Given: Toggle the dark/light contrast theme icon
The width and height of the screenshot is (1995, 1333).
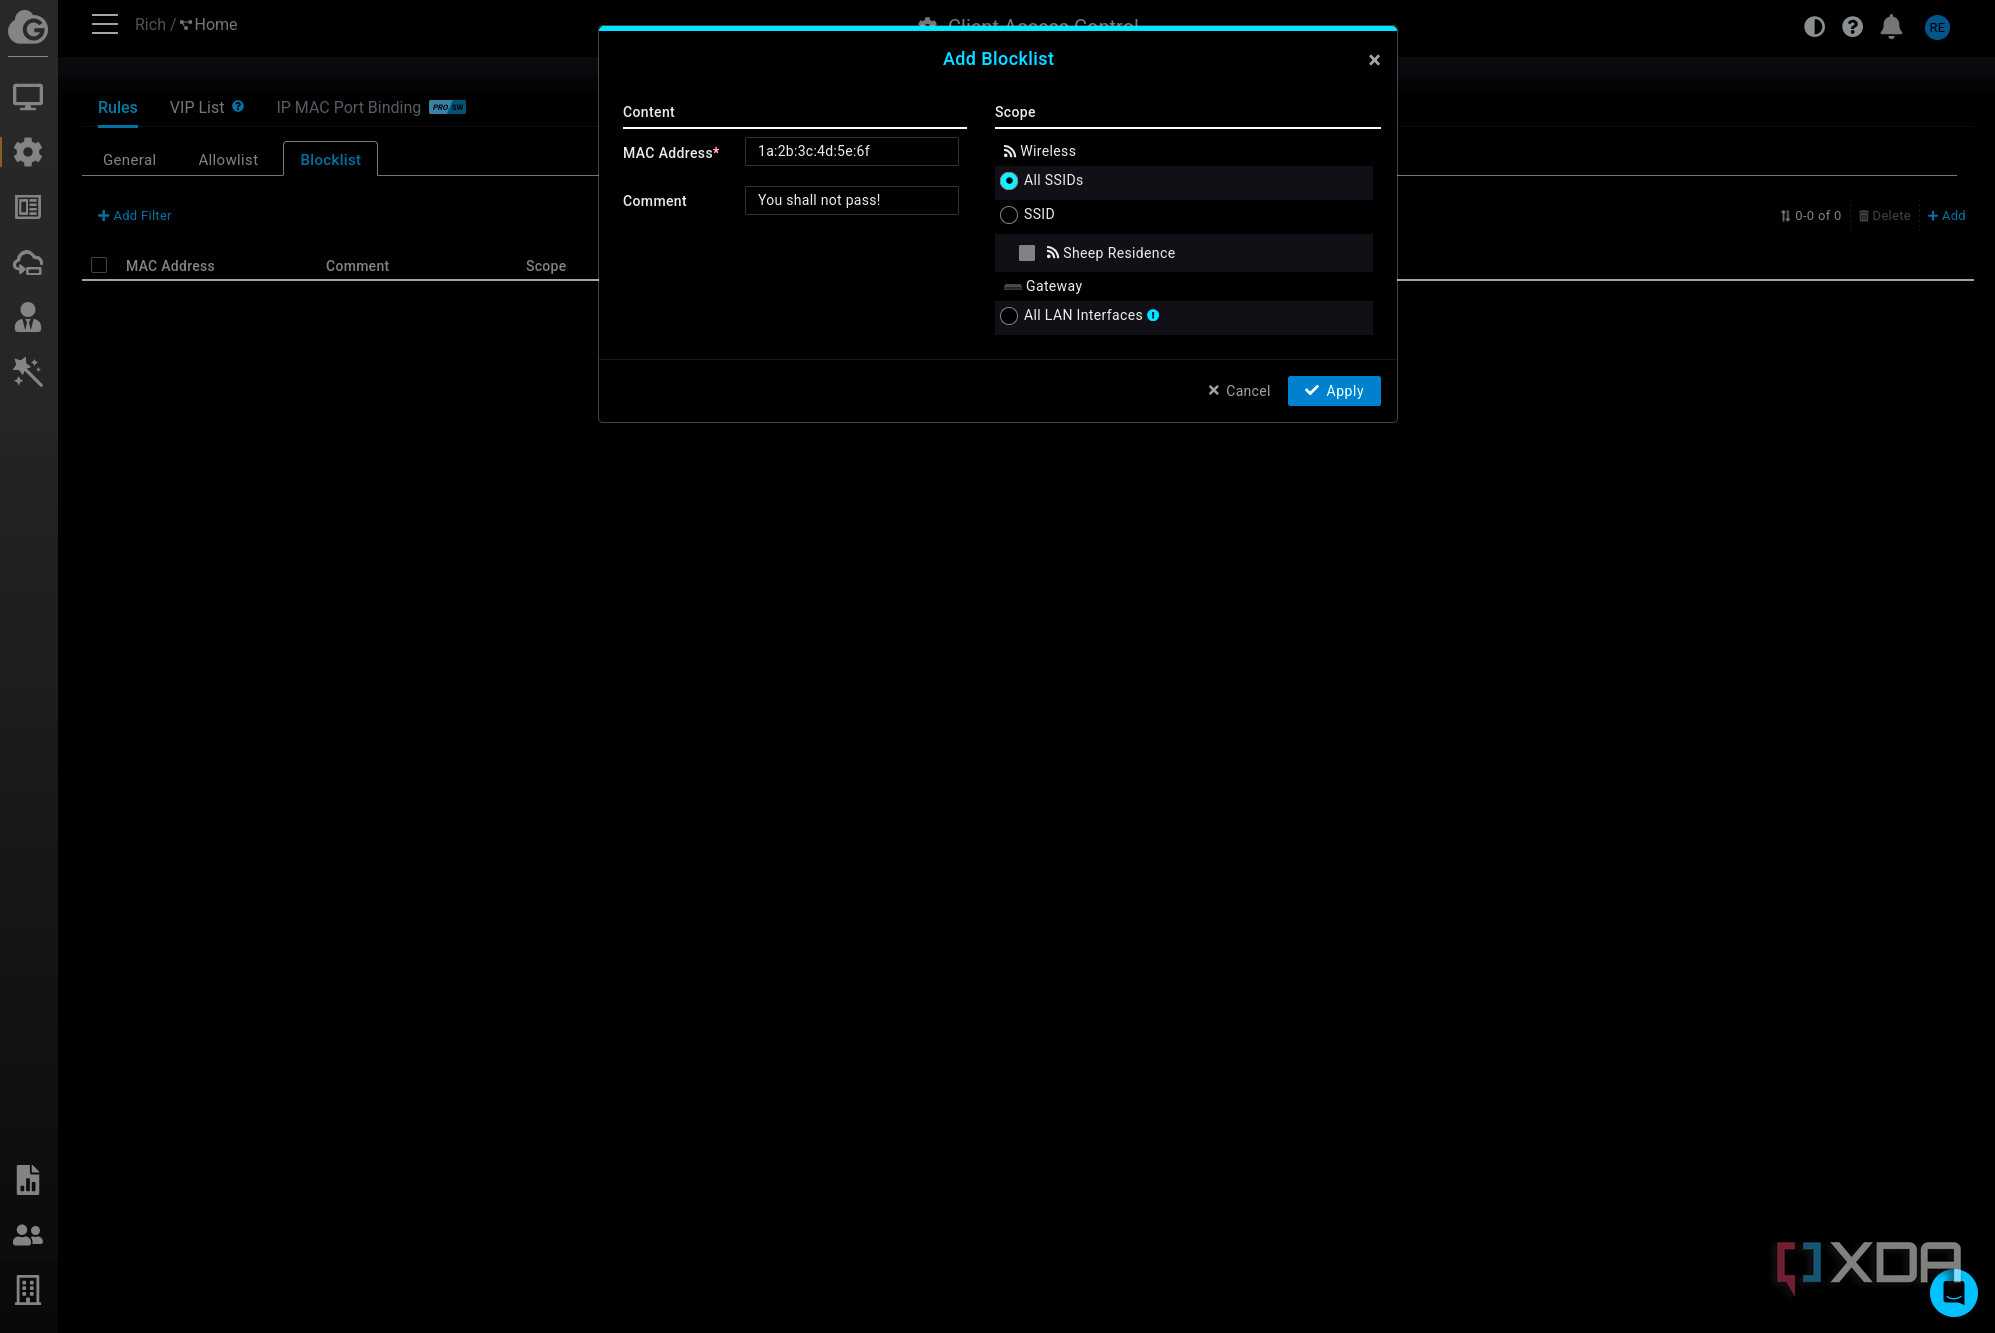Looking at the screenshot, I should tap(1814, 27).
